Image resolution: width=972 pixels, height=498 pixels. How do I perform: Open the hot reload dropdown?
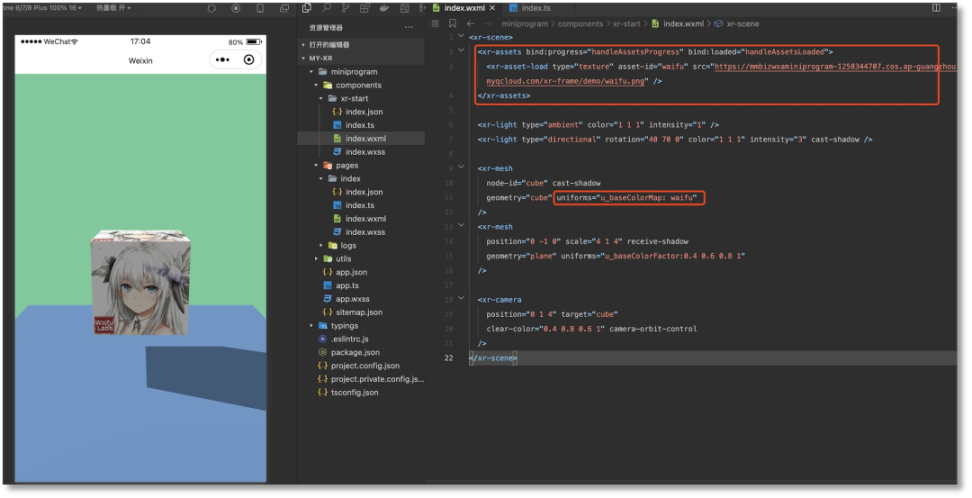[113, 8]
